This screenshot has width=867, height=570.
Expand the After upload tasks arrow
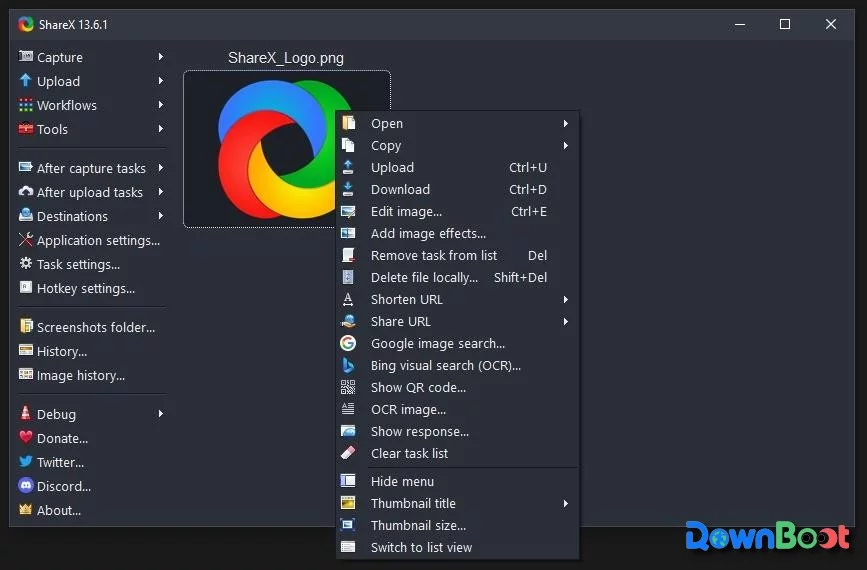pyautogui.click(x=160, y=192)
